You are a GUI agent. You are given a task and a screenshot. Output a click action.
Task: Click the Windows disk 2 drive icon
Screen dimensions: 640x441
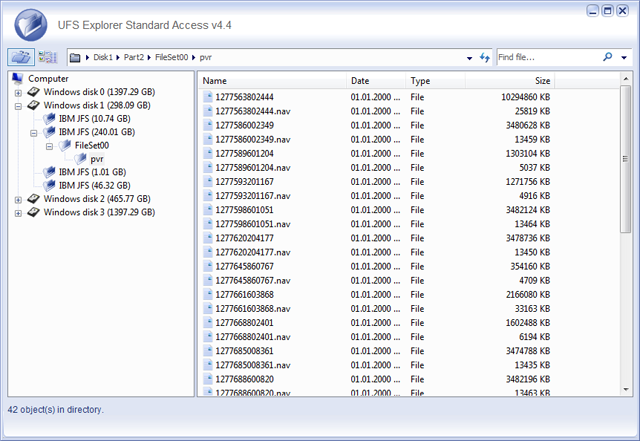pyautogui.click(x=33, y=199)
